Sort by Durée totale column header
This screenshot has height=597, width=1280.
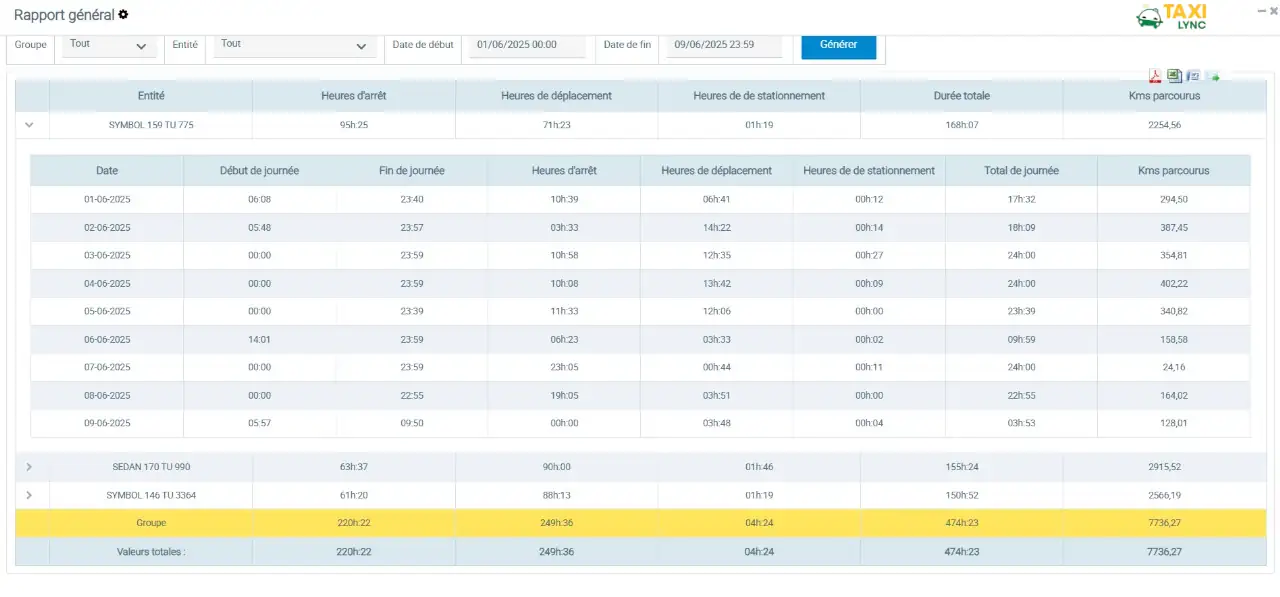(961, 96)
